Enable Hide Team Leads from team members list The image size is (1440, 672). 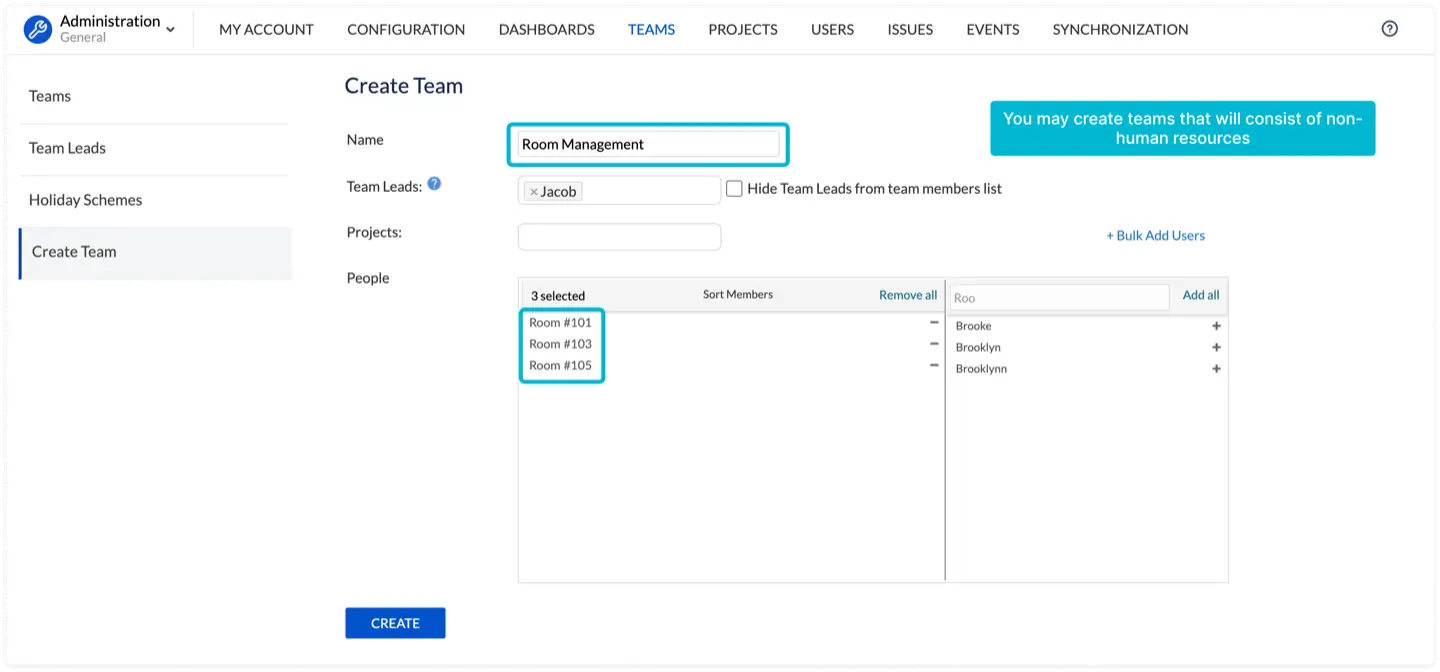click(x=734, y=188)
